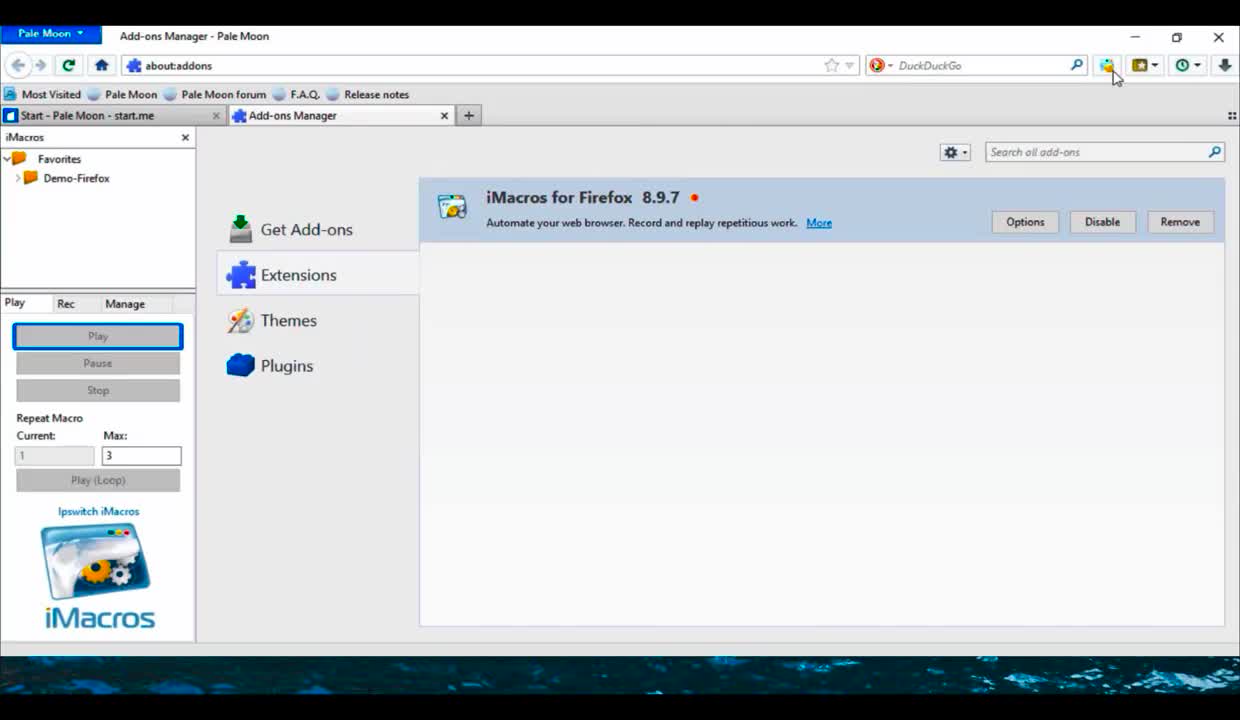Bookmark this page with the star icon
Viewport: 1240px width, 720px height.
pyautogui.click(x=831, y=65)
